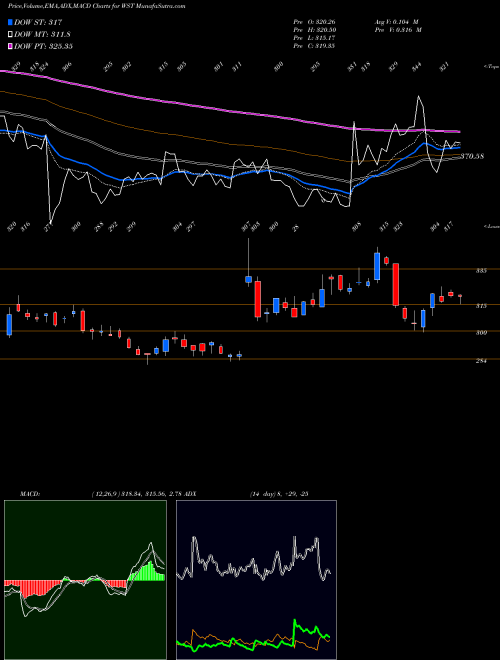Click the ADX heading label
The height and width of the screenshot is (660, 500).
190,494
